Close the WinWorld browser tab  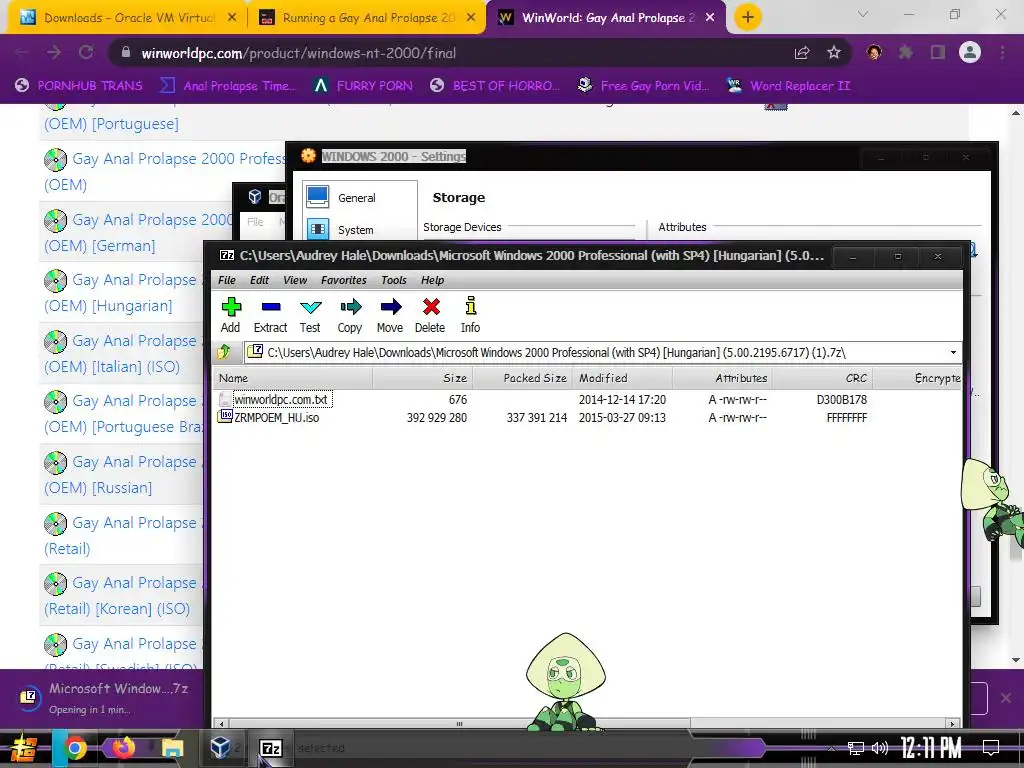(x=710, y=18)
